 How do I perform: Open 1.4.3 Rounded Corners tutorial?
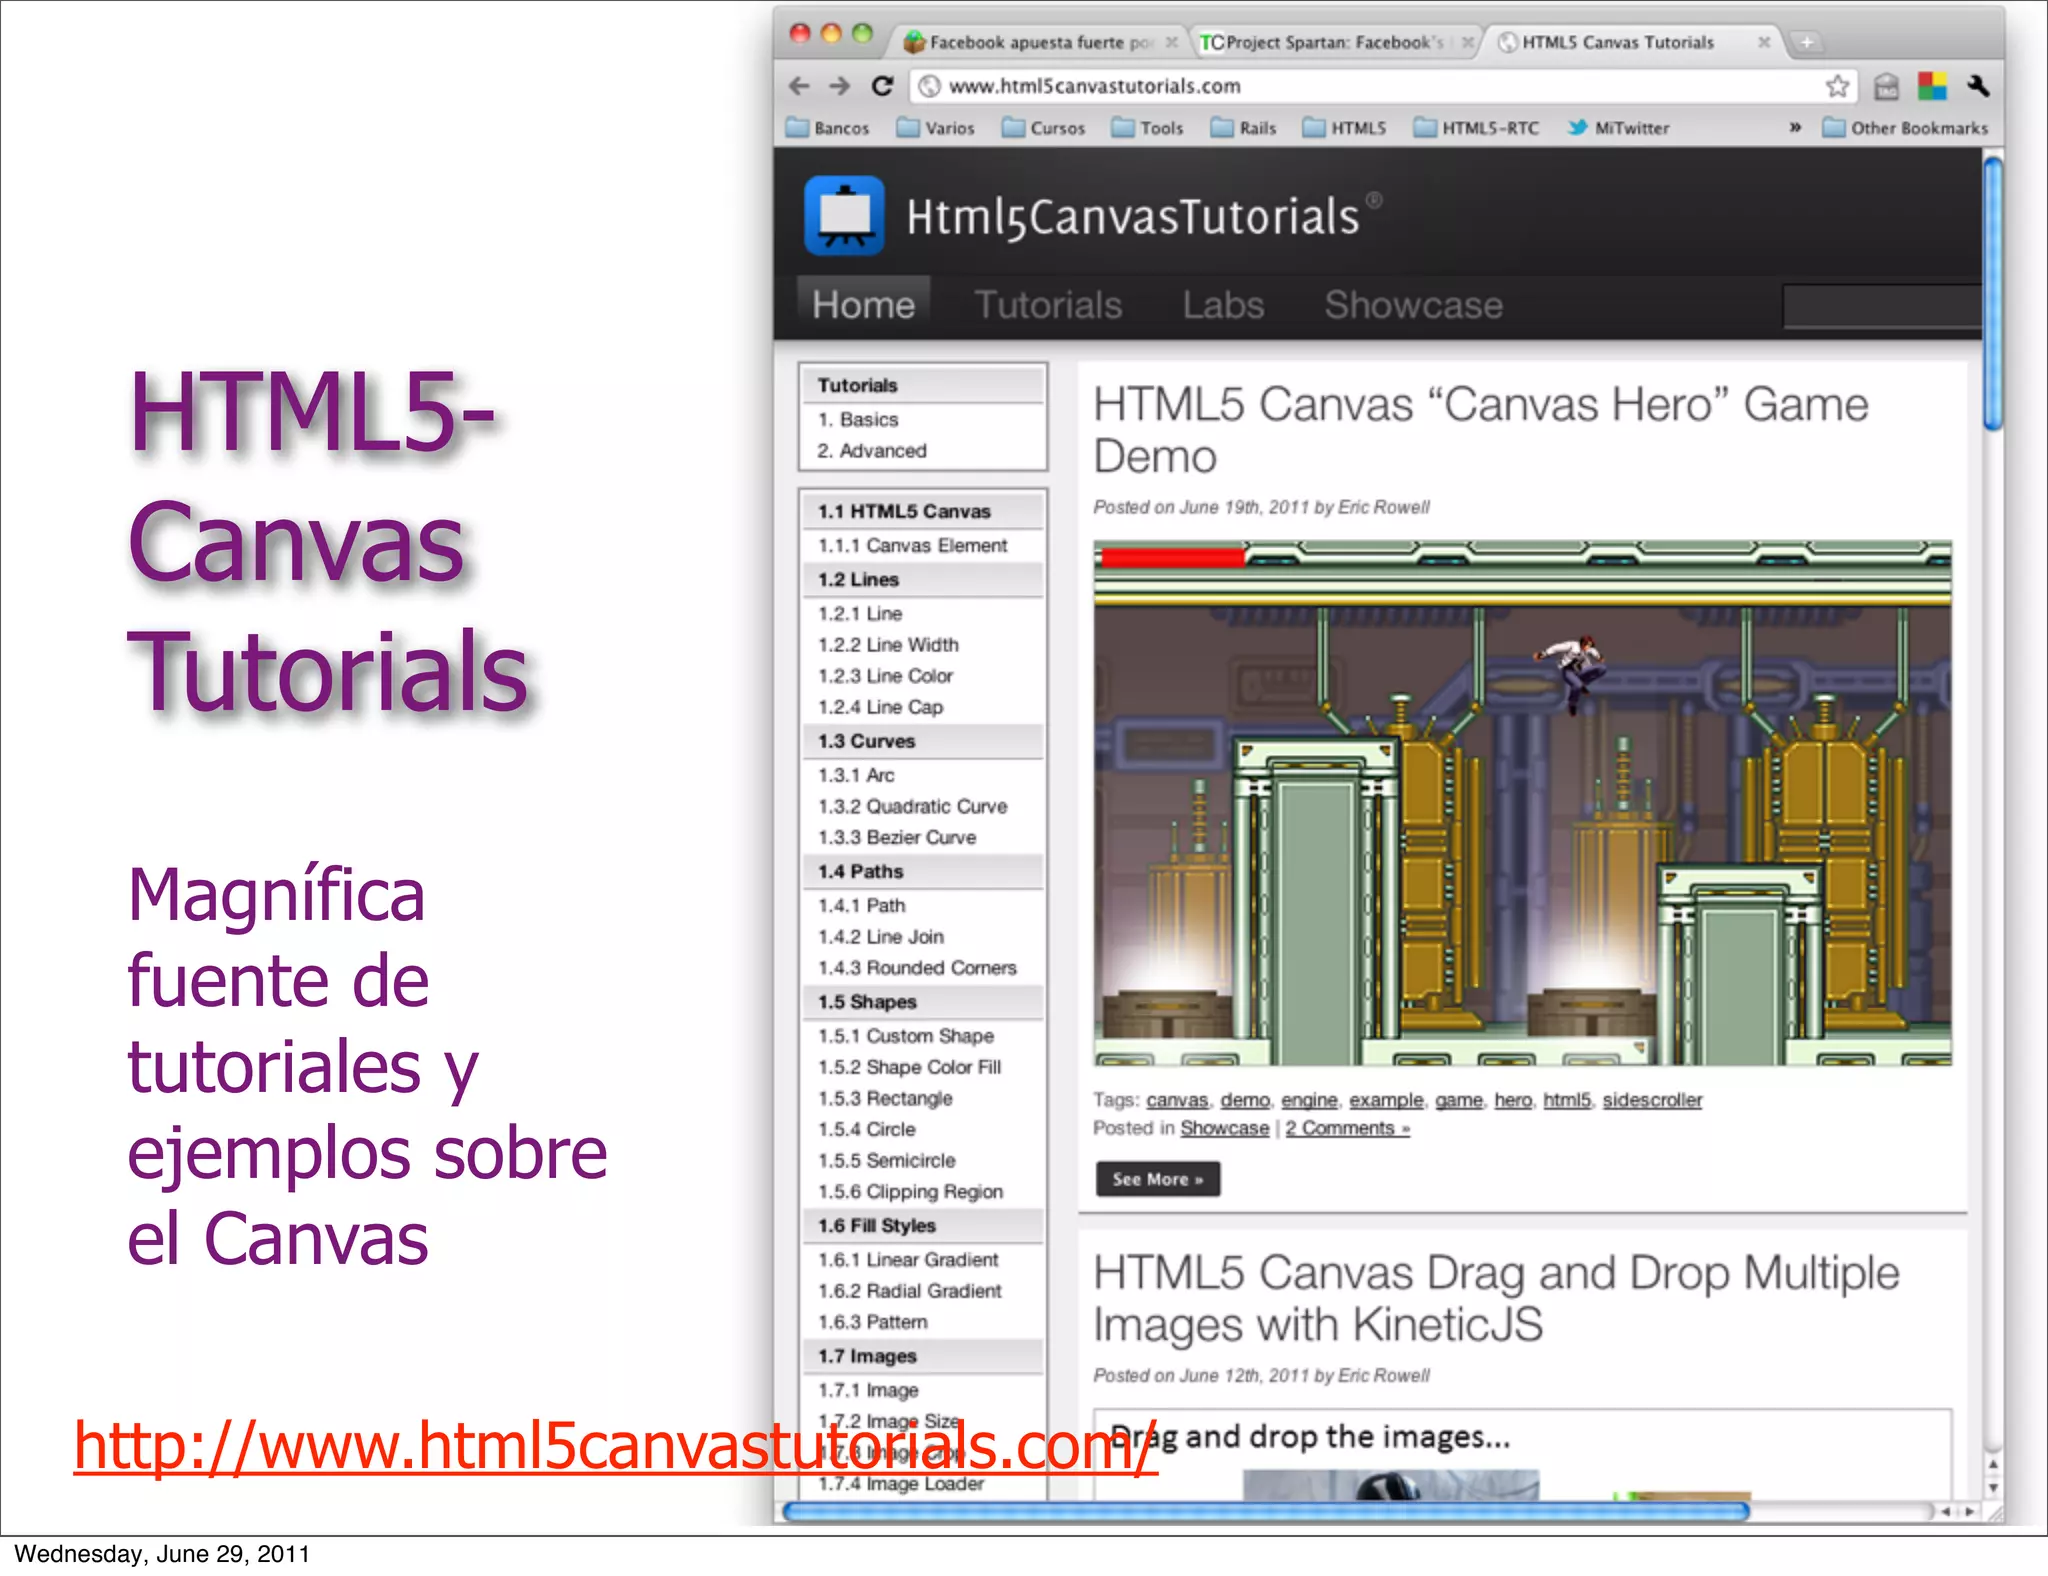point(917,968)
